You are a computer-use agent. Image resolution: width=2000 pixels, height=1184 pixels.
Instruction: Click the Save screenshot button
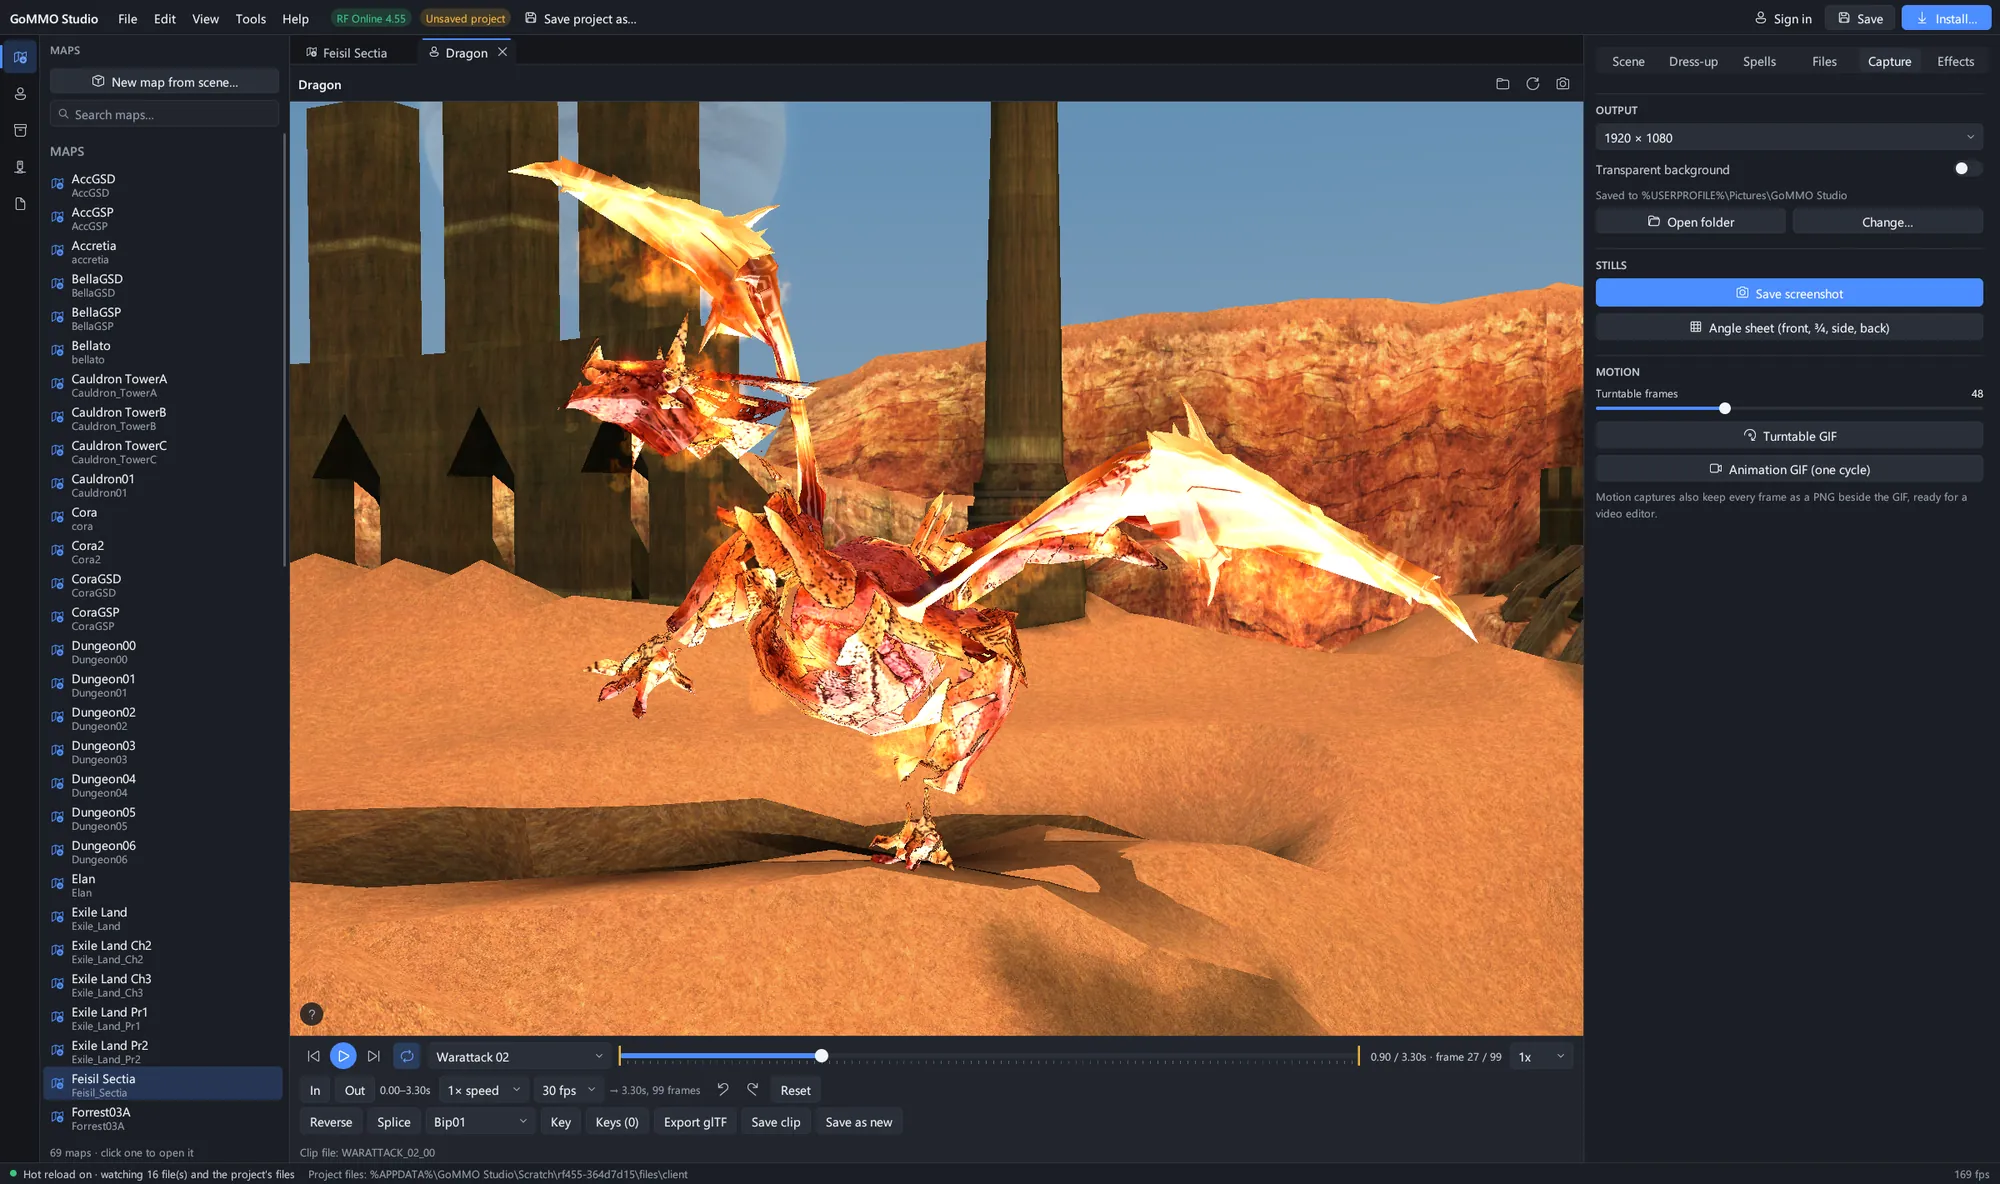pyautogui.click(x=1788, y=293)
